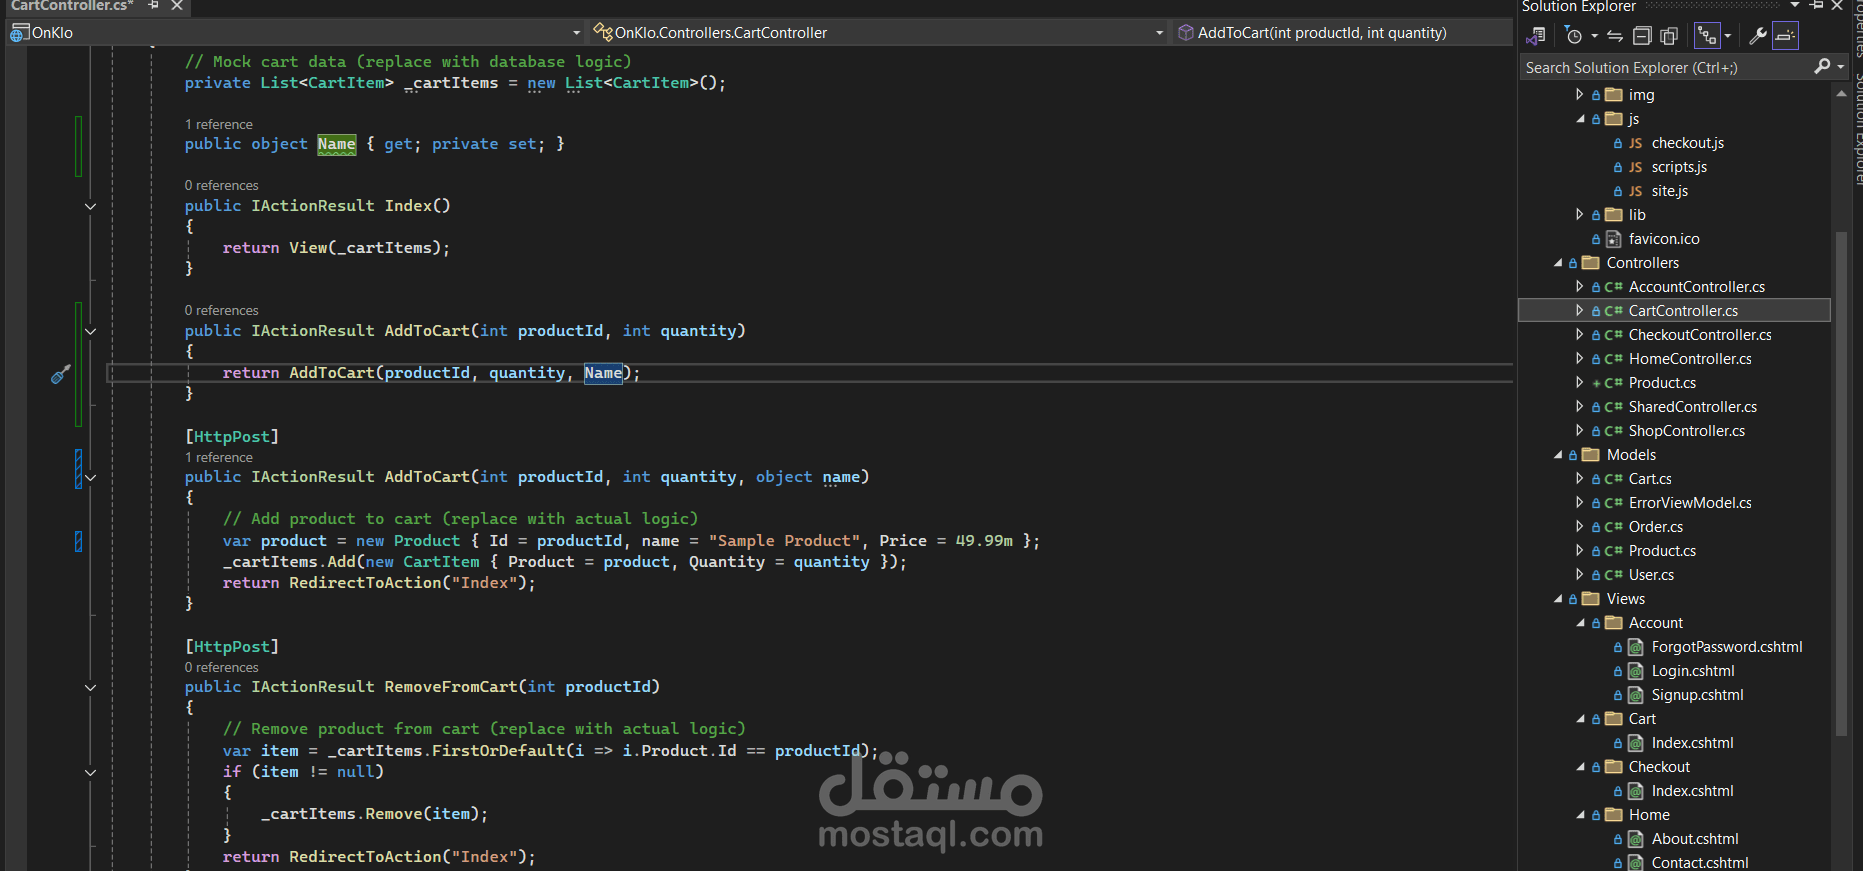Screen dimensions: 1863x871
Task: Collapse the Models folder
Action: pos(1557,454)
